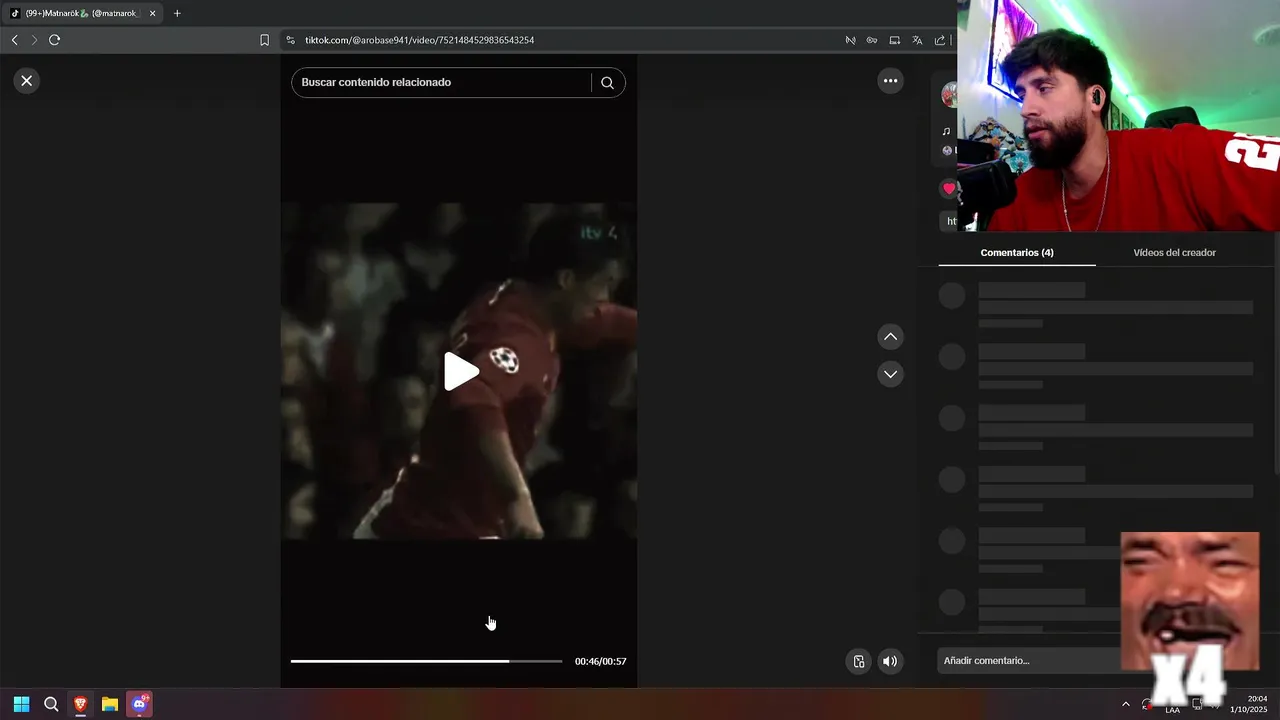The height and width of the screenshot is (720, 1280).
Task: Show hidden system tray icons
Action: pos(1126,704)
